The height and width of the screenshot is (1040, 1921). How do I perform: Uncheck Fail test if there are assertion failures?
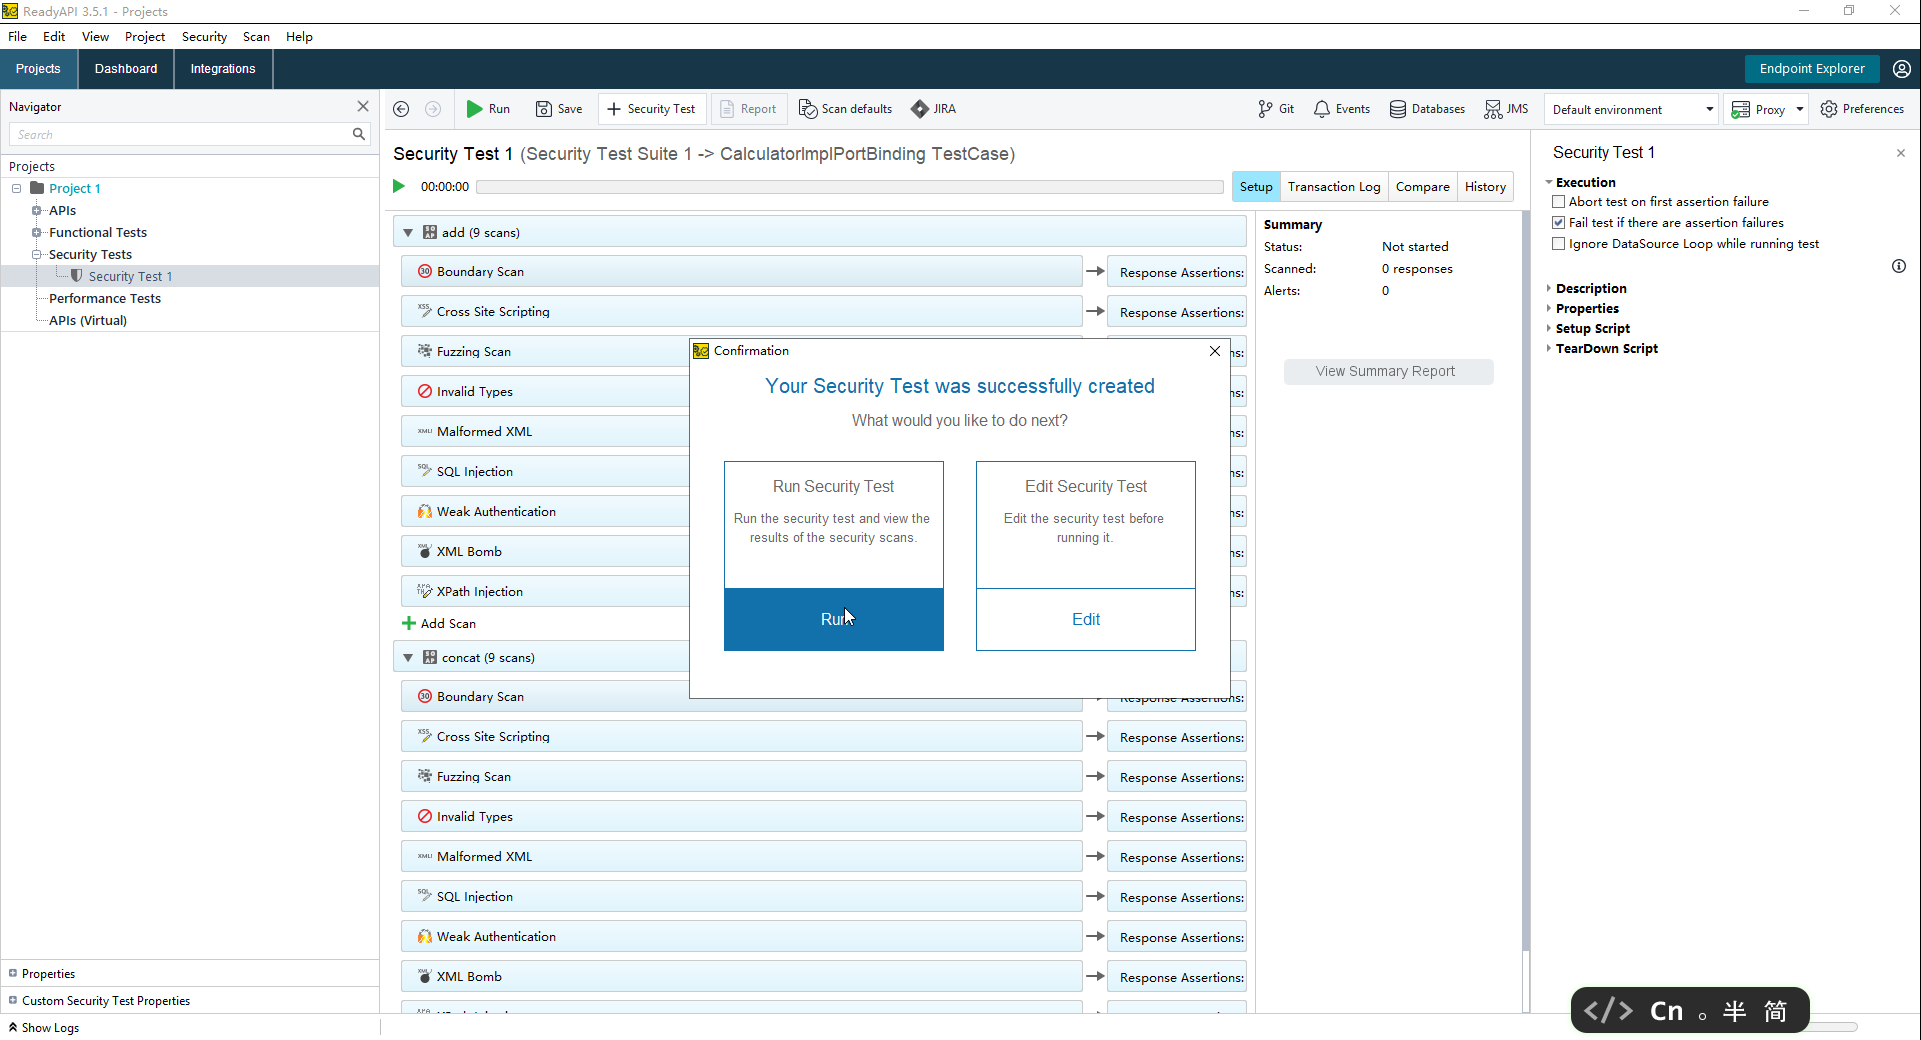click(1558, 223)
